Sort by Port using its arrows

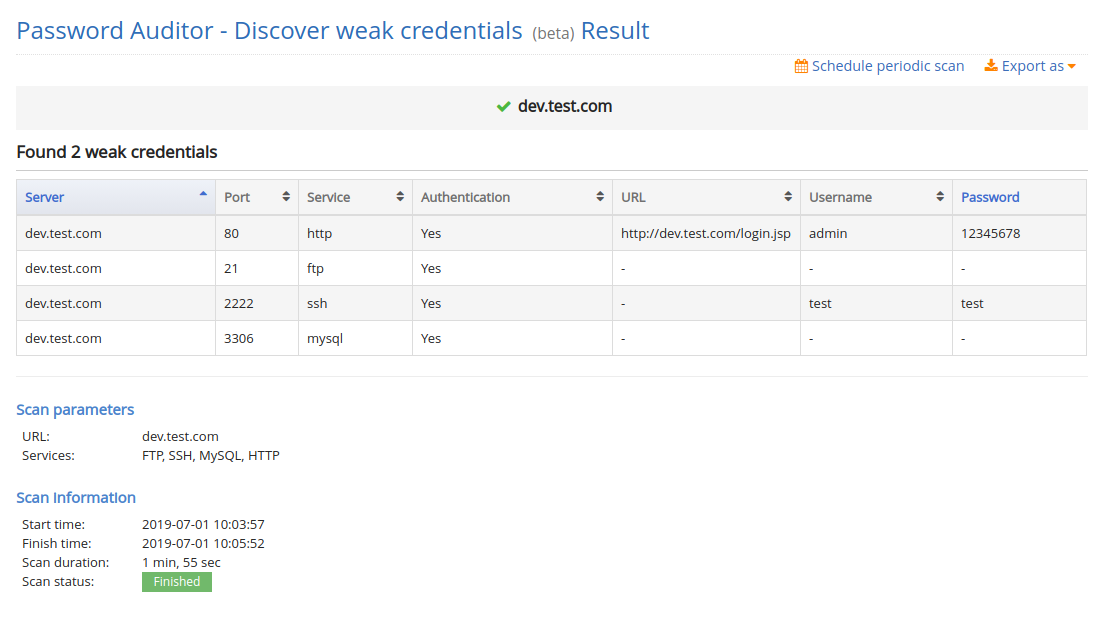(x=286, y=197)
